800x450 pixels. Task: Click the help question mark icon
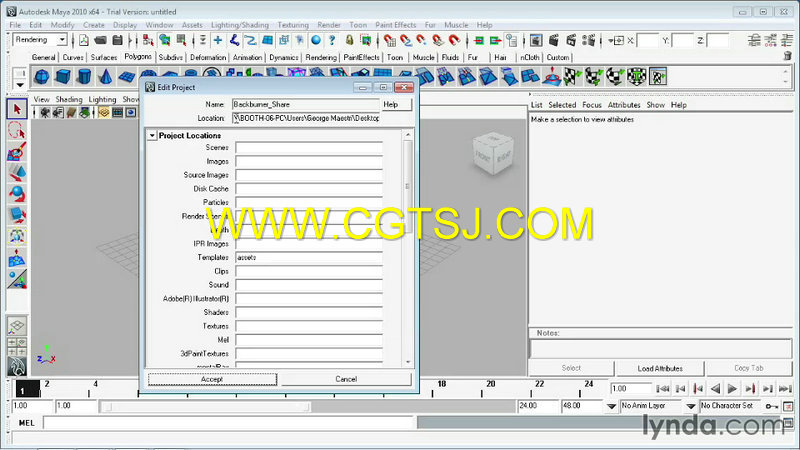[332, 40]
